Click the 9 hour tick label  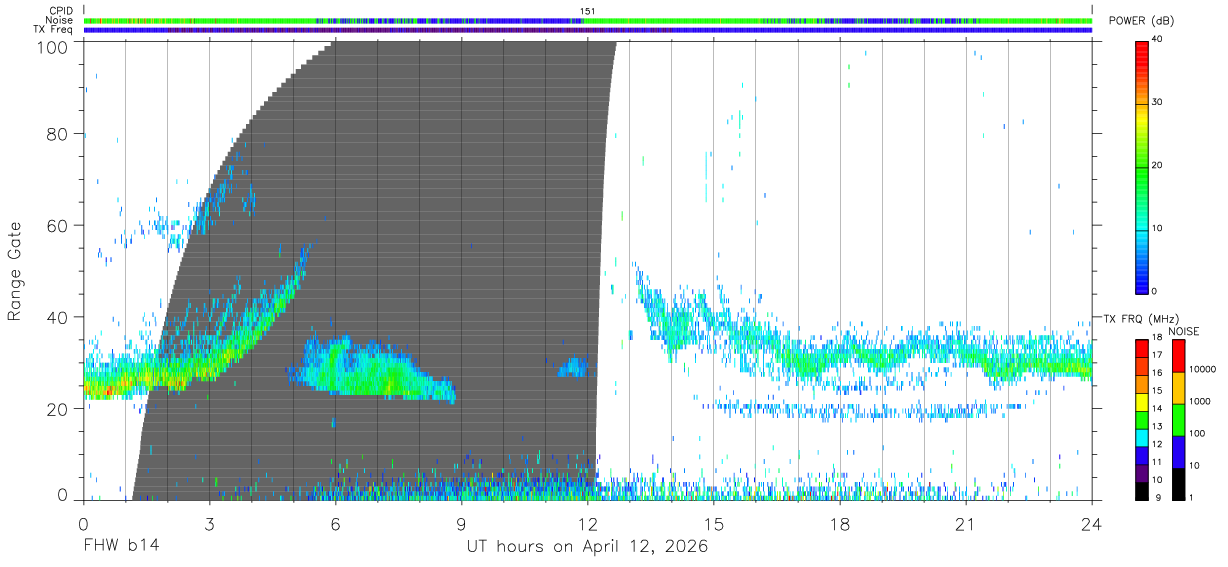(x=462, y=523)
